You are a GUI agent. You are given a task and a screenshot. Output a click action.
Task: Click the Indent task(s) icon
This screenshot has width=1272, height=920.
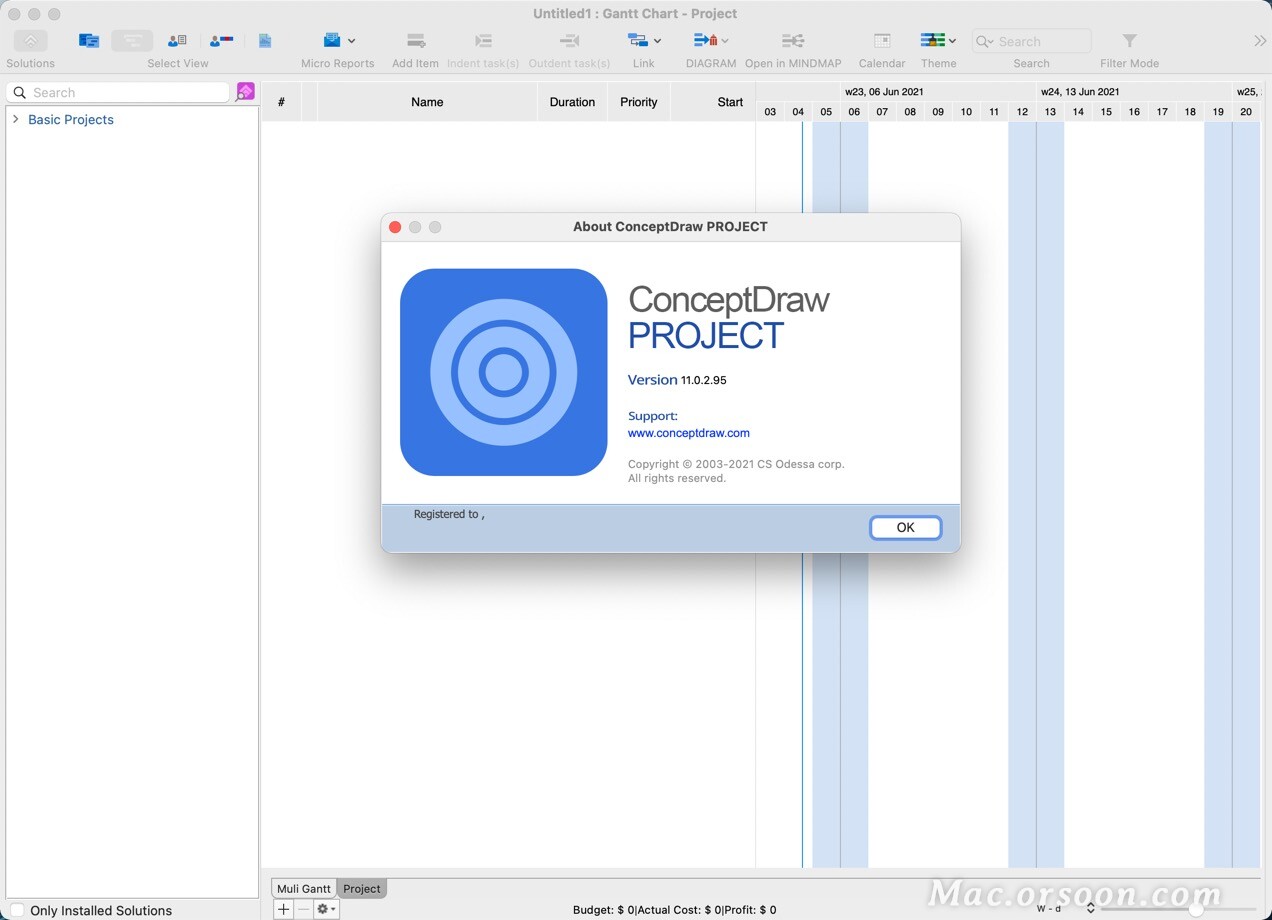483,41
